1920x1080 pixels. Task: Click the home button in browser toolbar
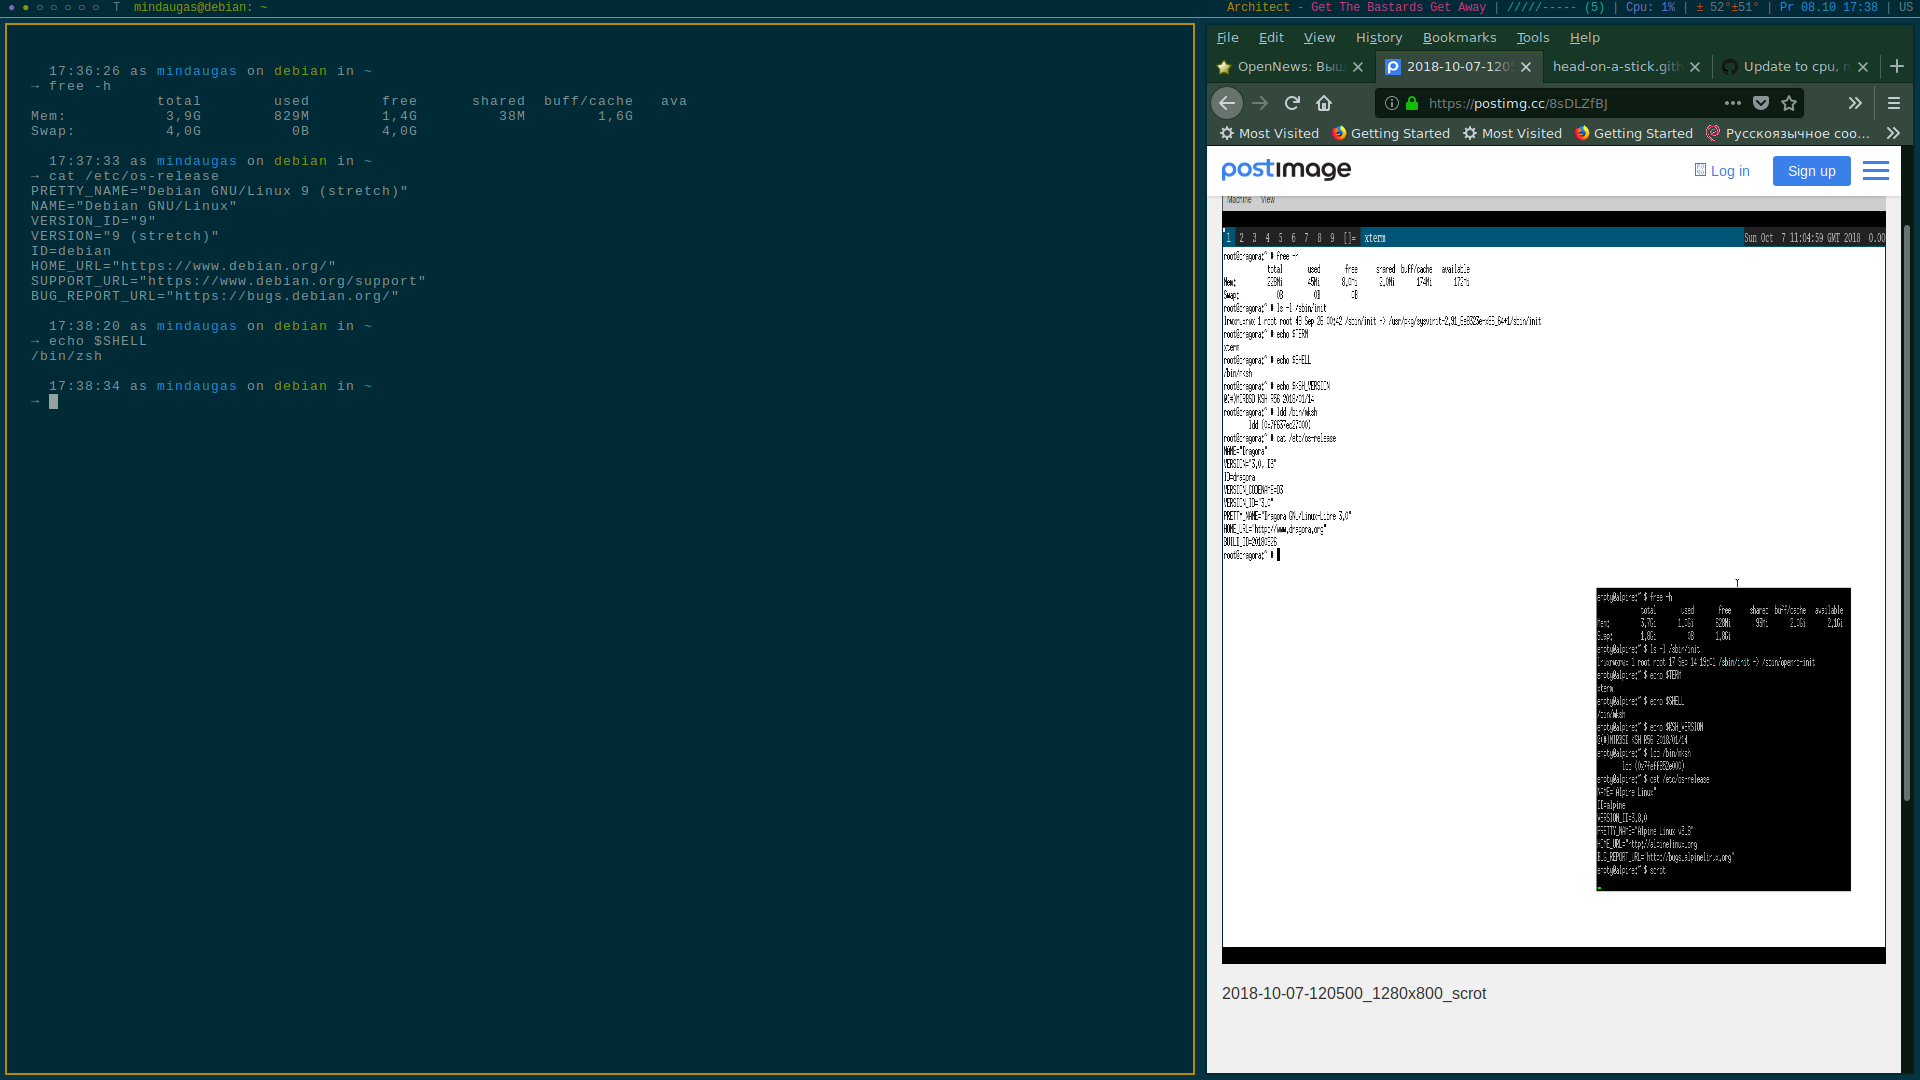pyautogui.click(x=1324, y=103)
